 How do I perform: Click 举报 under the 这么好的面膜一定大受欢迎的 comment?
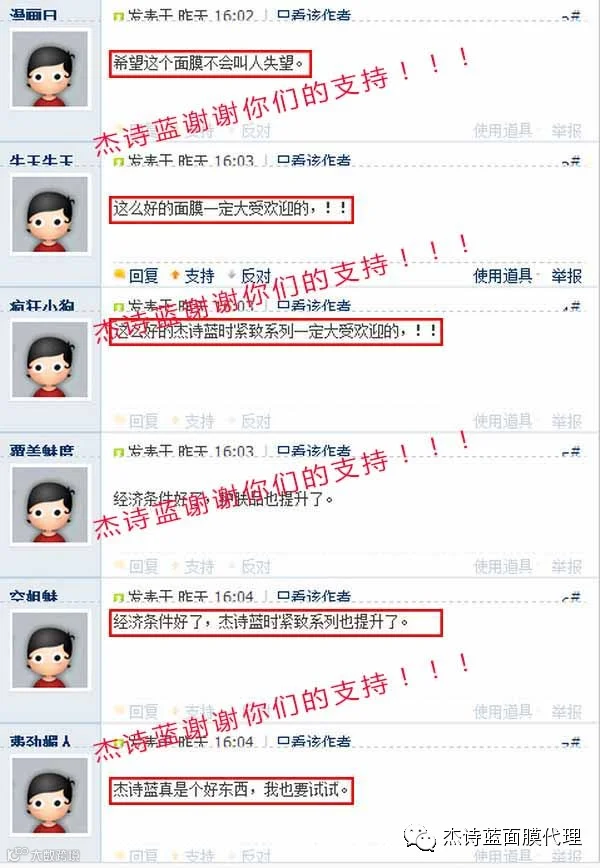point(566,275)
